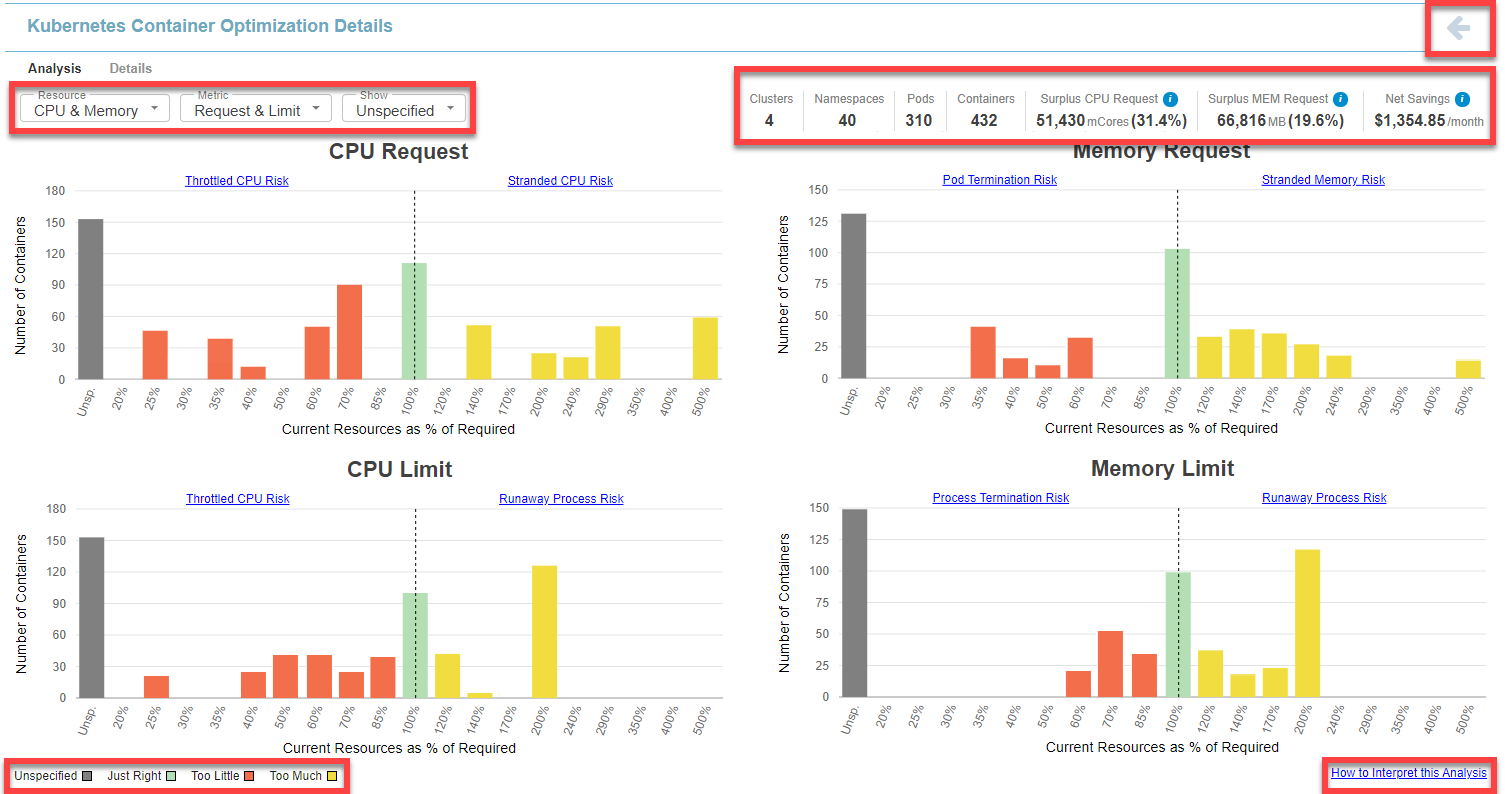Open Process Termination Risk link in Memory Limit
Viewport: 1505px width, 794px height.
pos(1000,498)
